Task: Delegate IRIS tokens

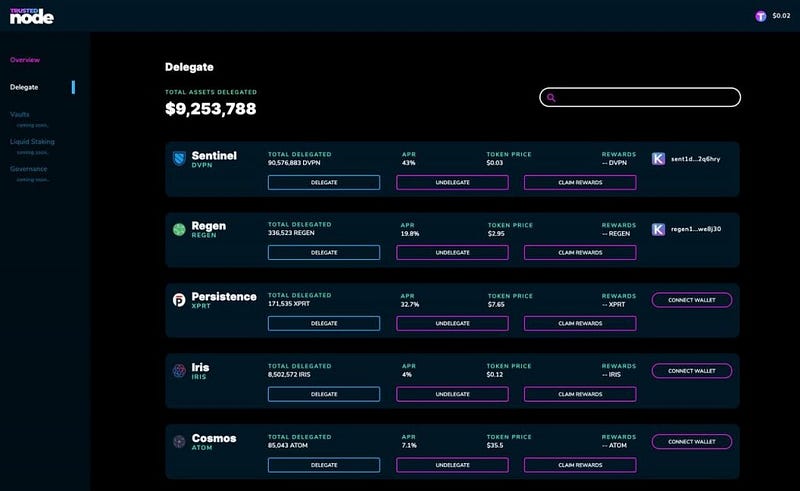Action: click(324, 394)
